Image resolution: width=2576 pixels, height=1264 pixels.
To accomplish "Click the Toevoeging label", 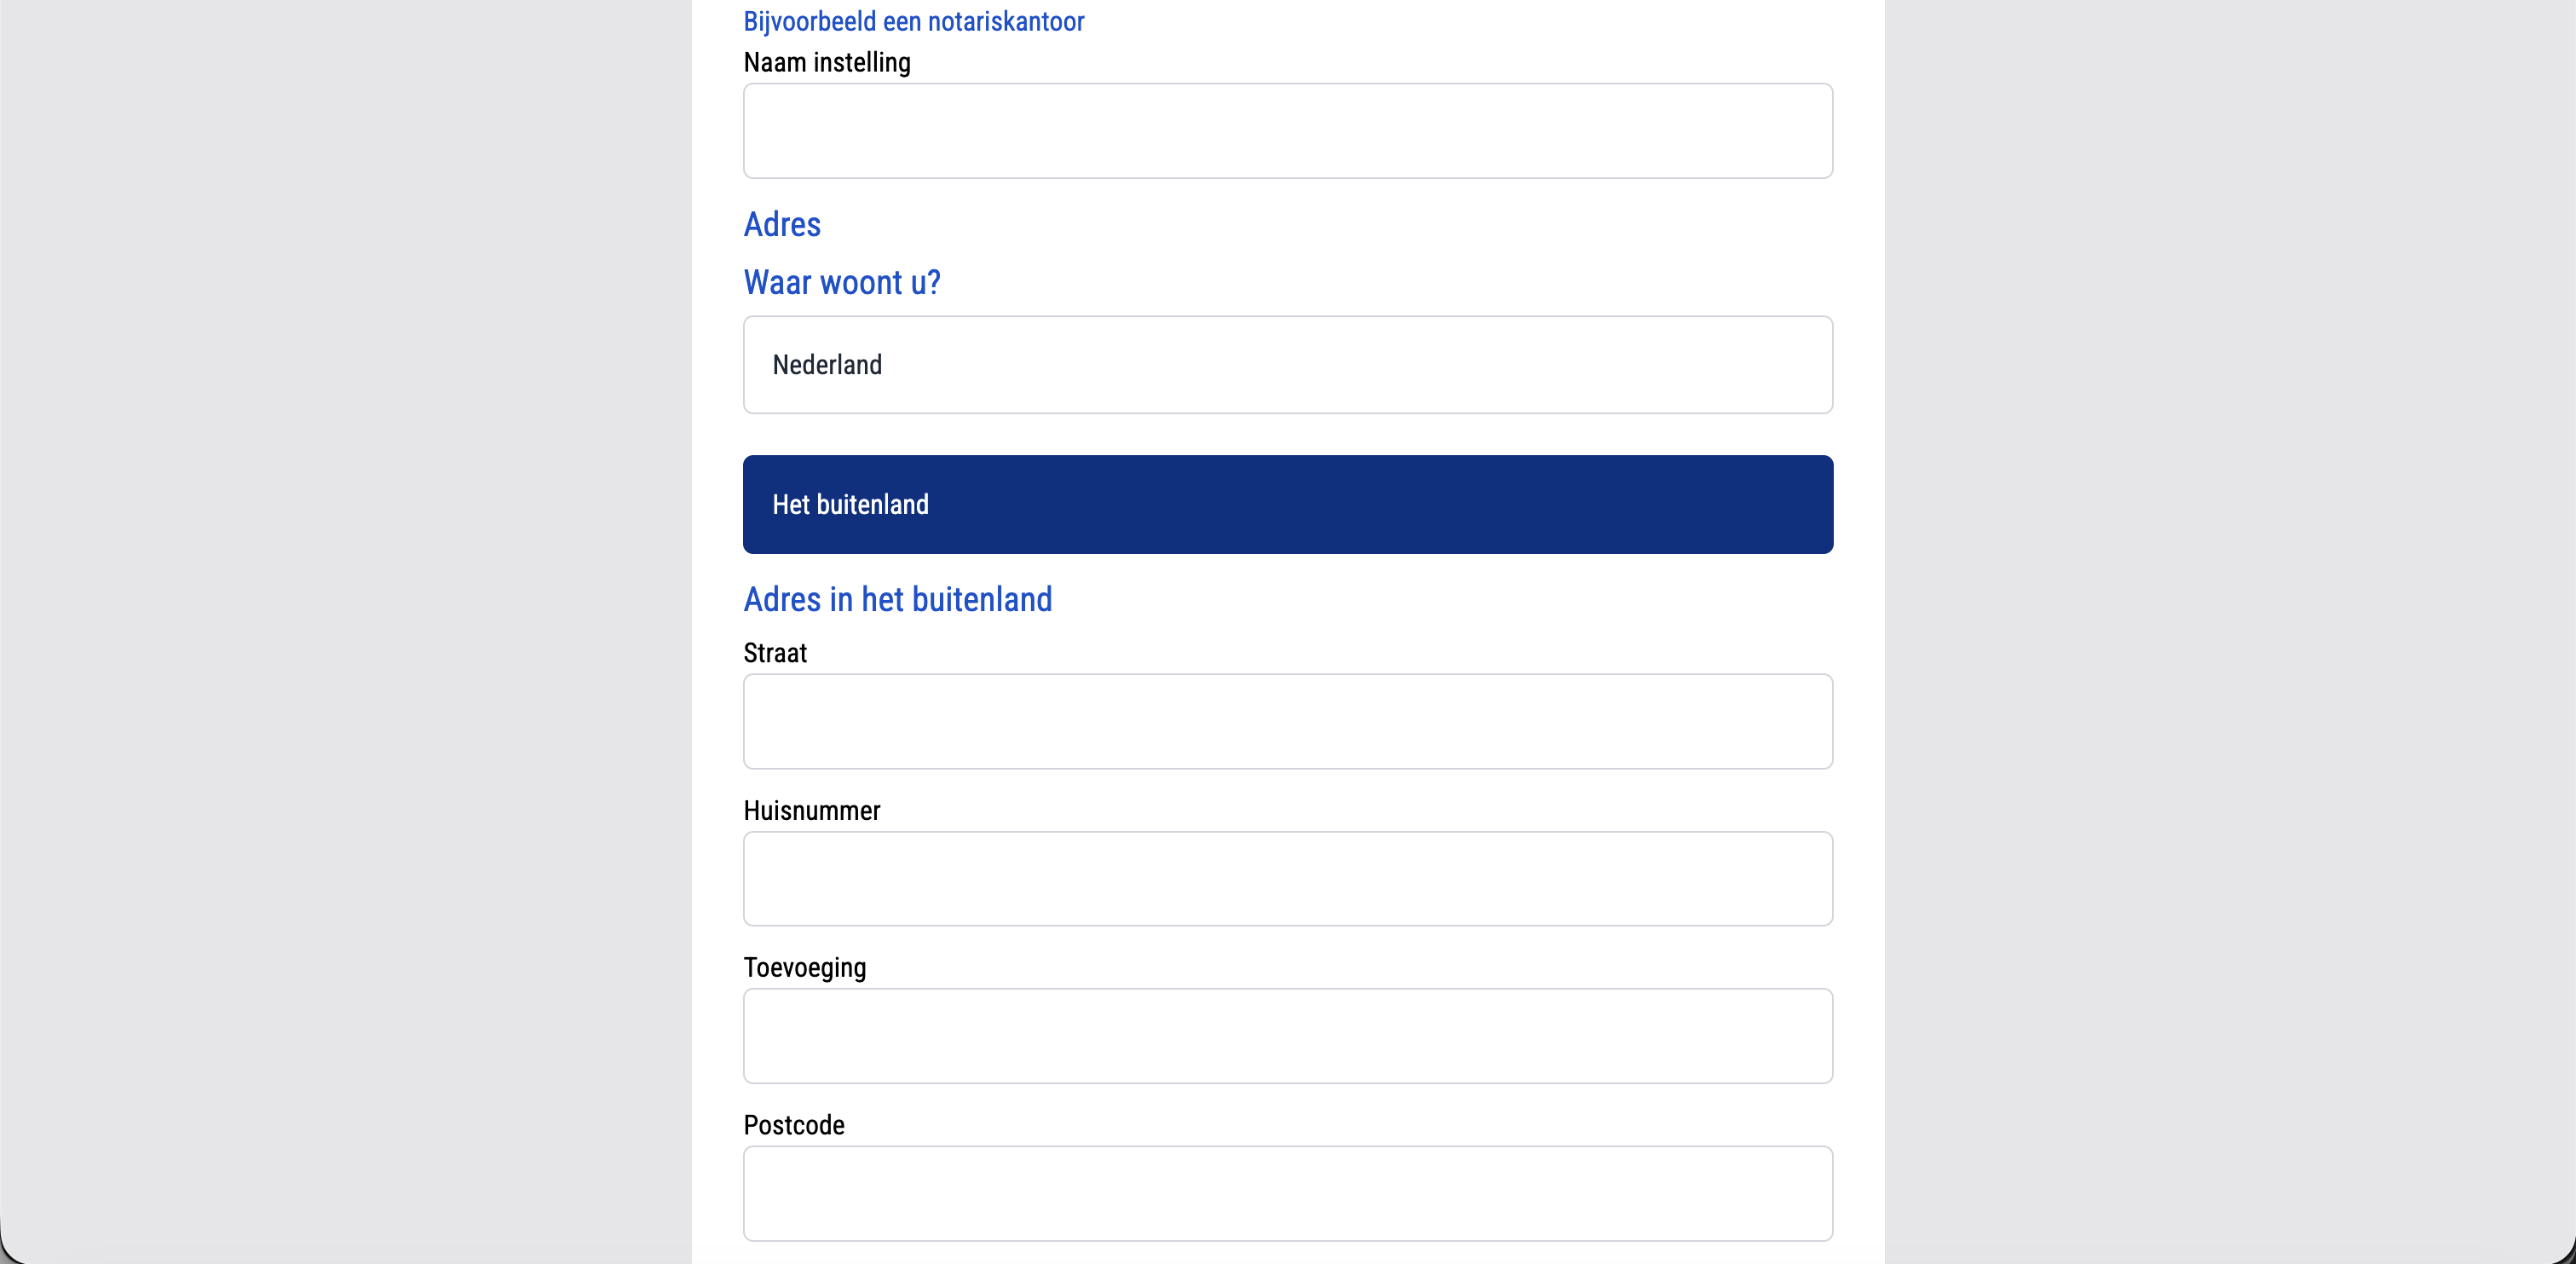I will (805, 968).
